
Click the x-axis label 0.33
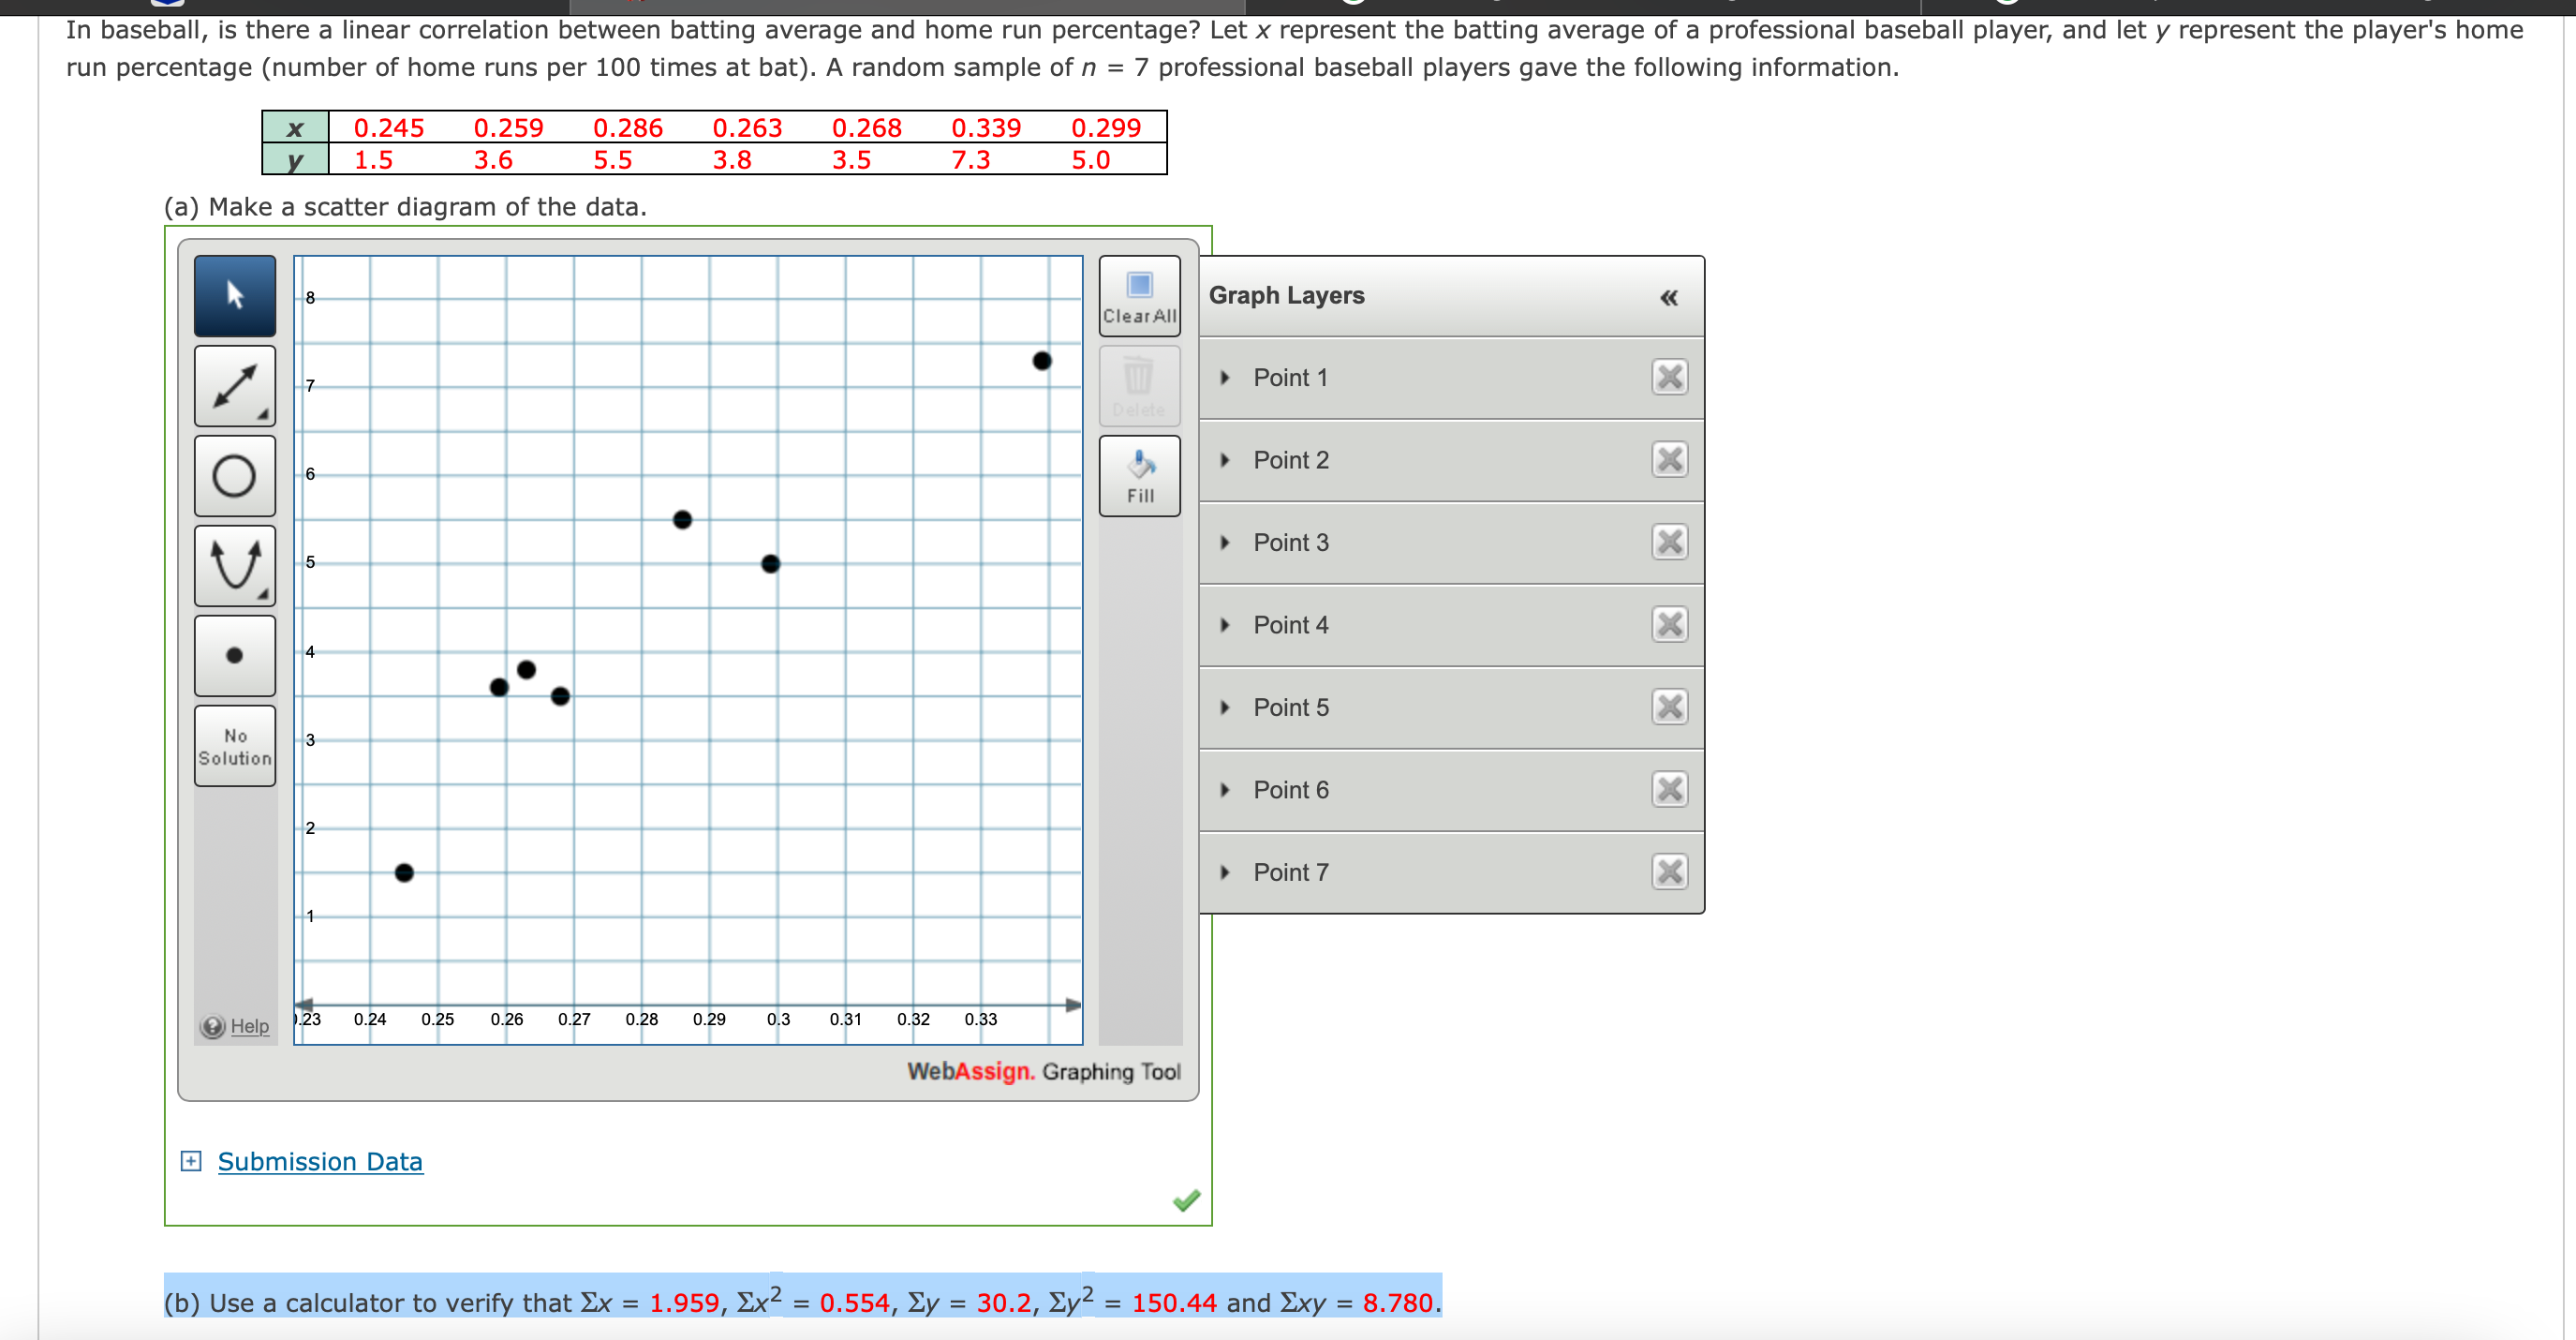[x=980, y=1019]
